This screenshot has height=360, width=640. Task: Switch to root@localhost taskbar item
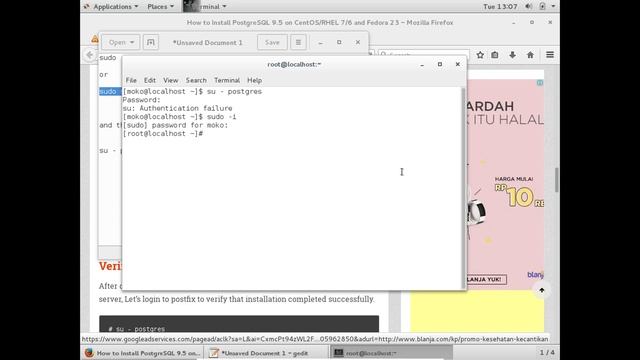(391, 353)
